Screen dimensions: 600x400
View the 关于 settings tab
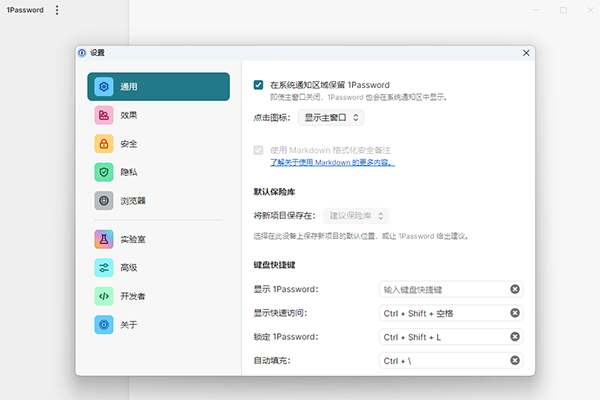(x=158, y=325)
